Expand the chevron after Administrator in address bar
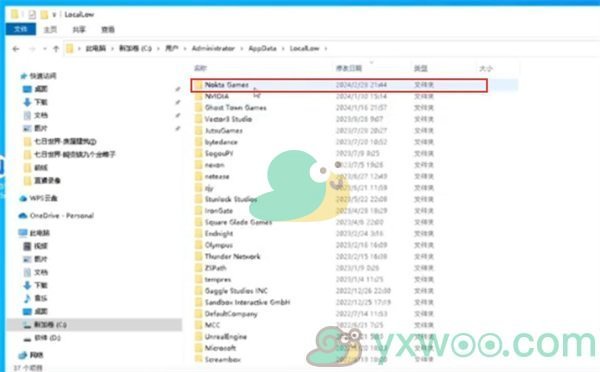The height and width of the screenshot is (372, 600). tap(241, 49)
